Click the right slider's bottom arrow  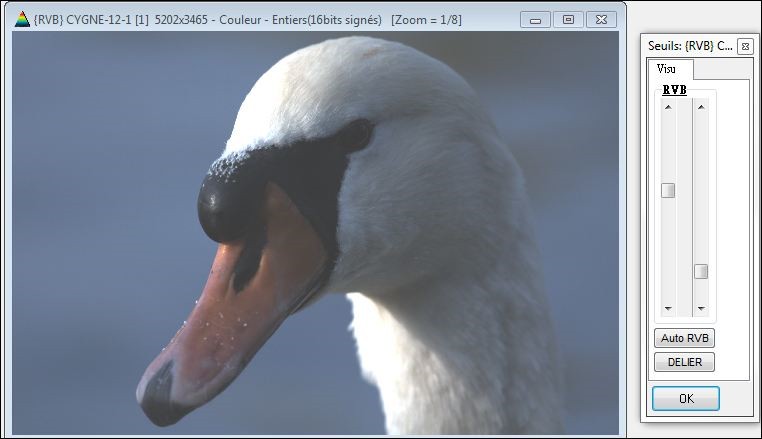pos(701,309)
